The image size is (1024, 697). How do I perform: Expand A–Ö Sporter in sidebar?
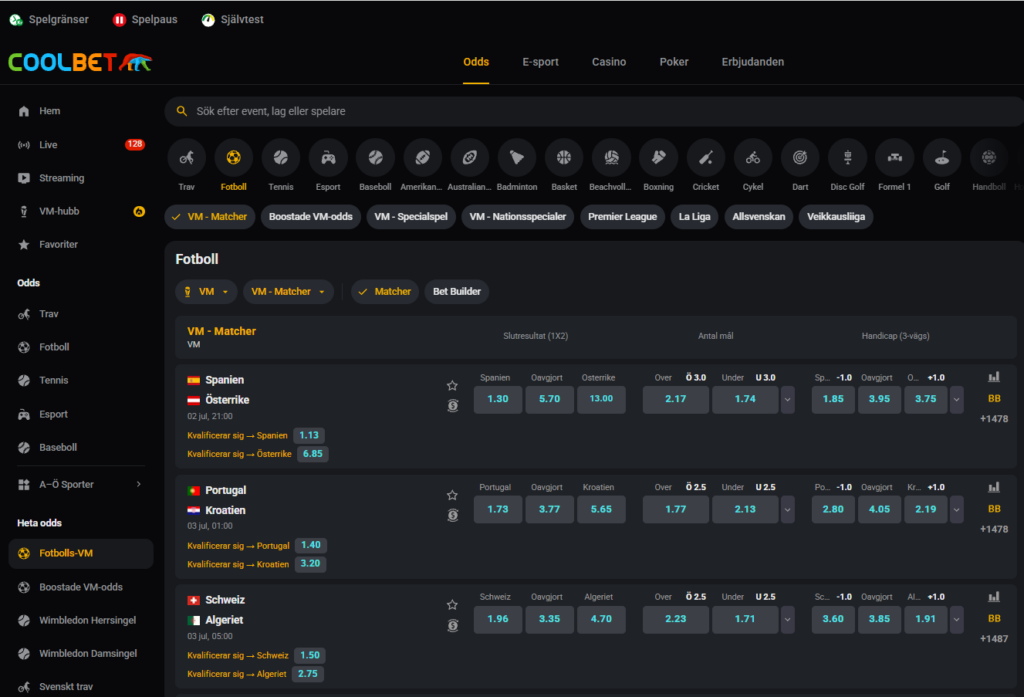click(x=81, y=485)
